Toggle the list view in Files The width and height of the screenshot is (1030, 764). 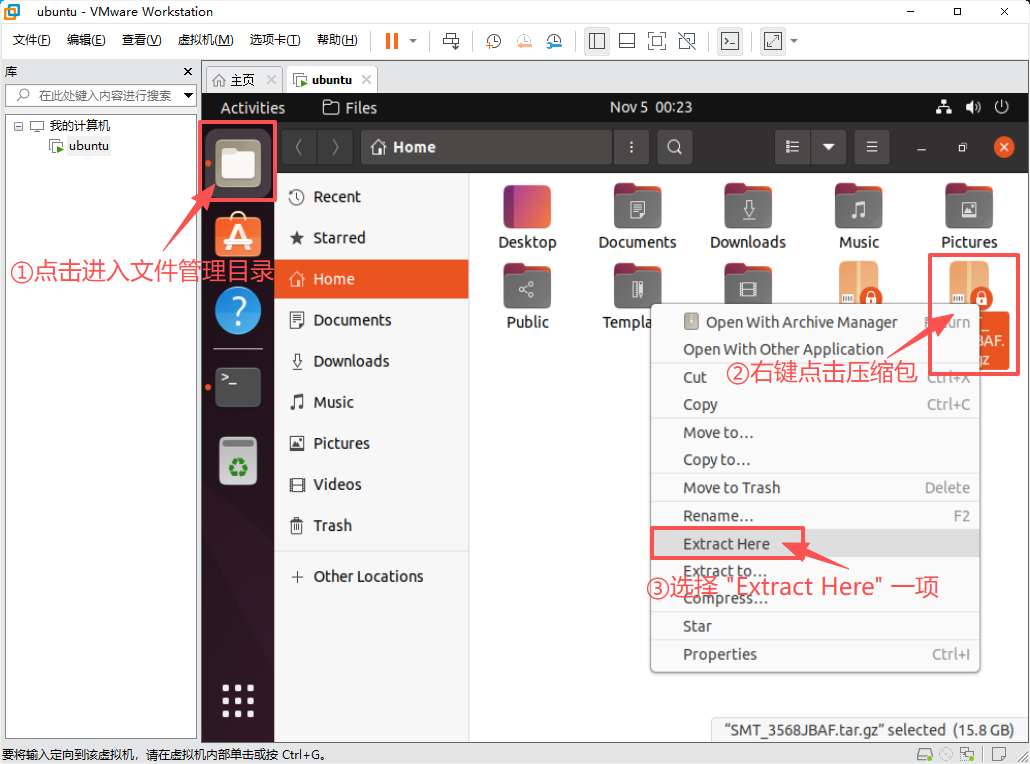793,147
